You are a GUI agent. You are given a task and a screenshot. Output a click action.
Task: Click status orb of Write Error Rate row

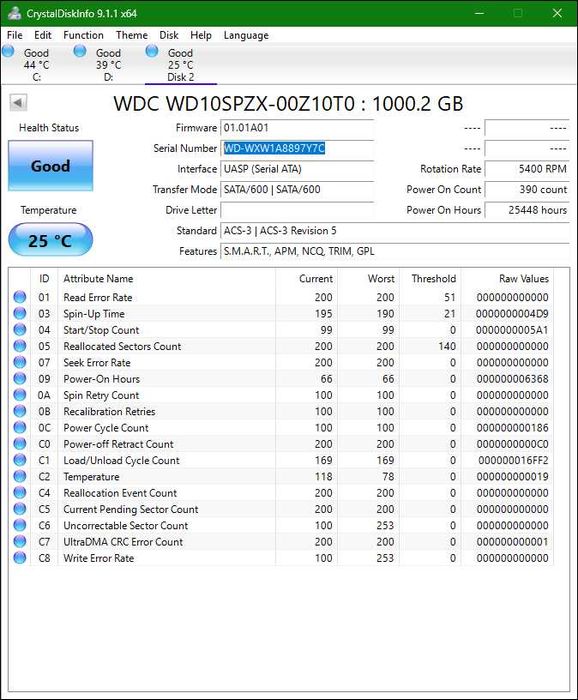pyautogui.click(x=20, y=558)
